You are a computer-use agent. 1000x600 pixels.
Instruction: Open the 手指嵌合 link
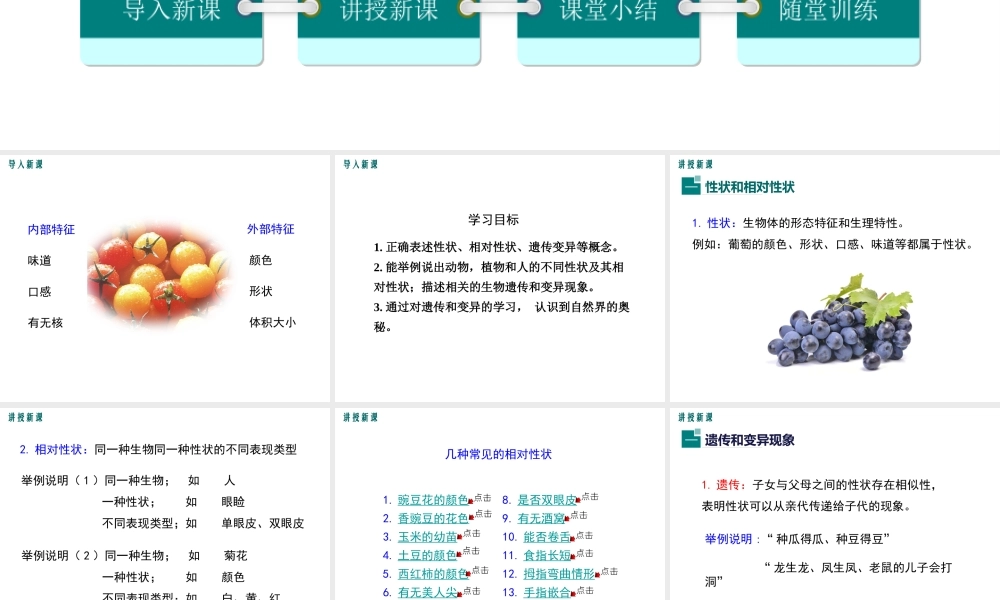pyautogui.click(x=547, y=592)
